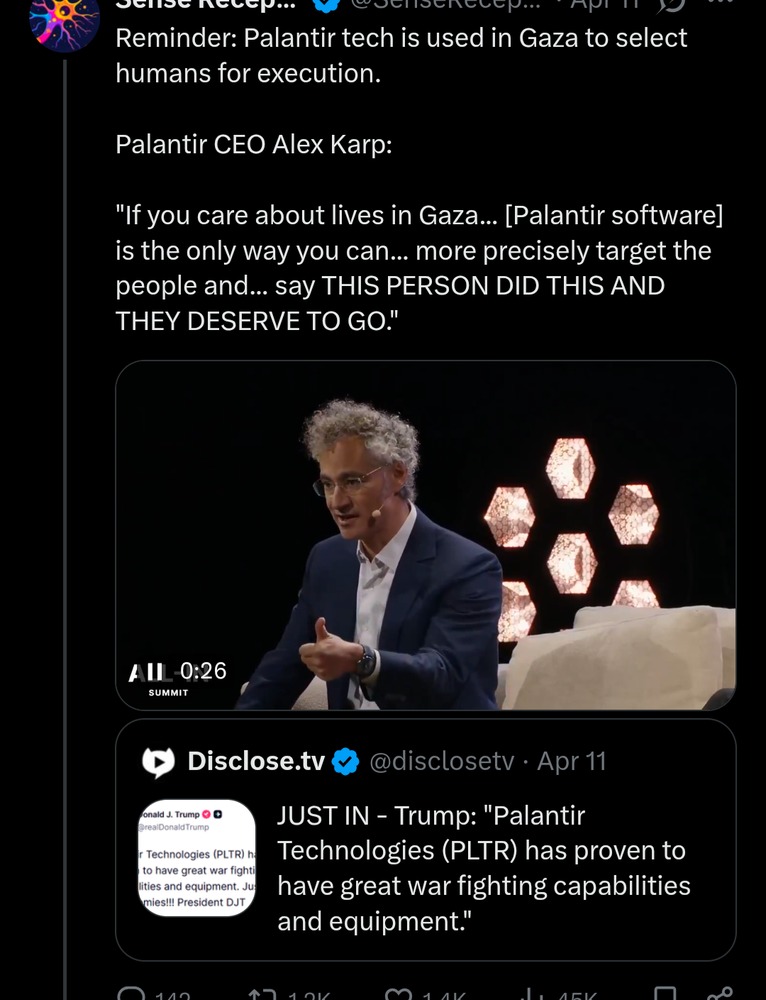Play the Alex Karp video
The width and height of the screenshot is (766, 1000).
point(425,535)
